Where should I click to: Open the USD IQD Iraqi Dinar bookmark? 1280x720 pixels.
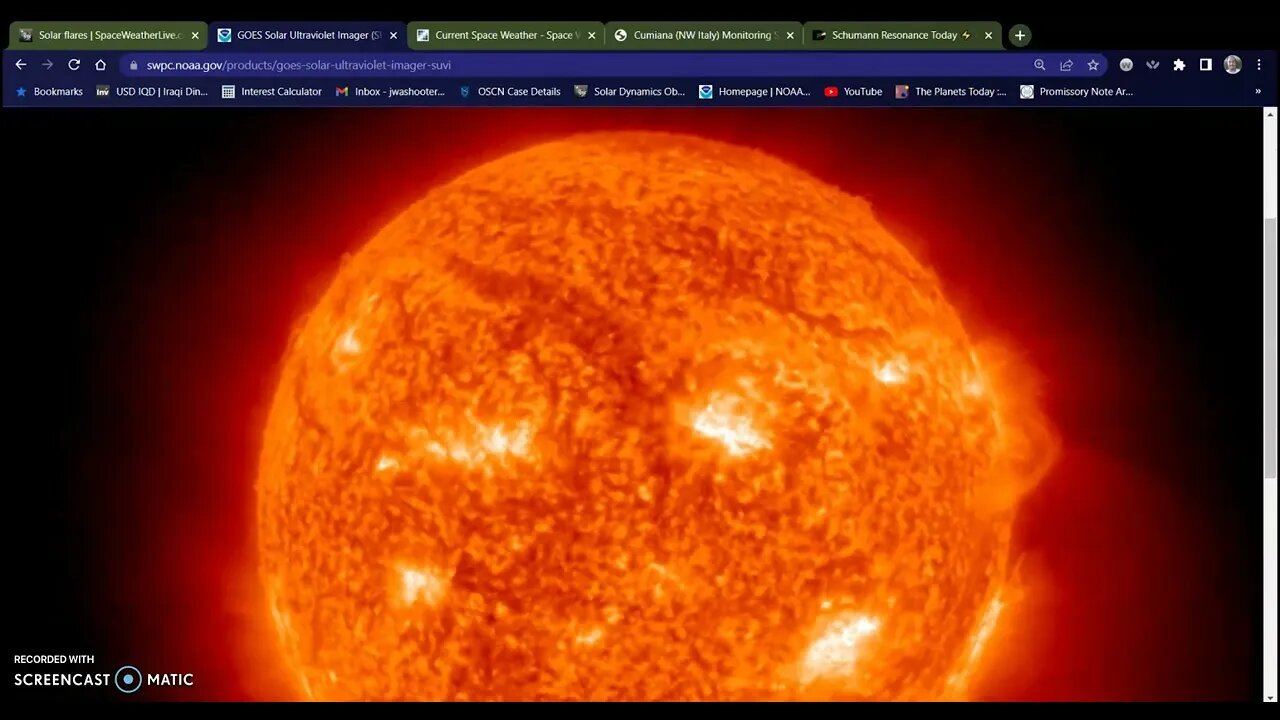coord(152,91)
